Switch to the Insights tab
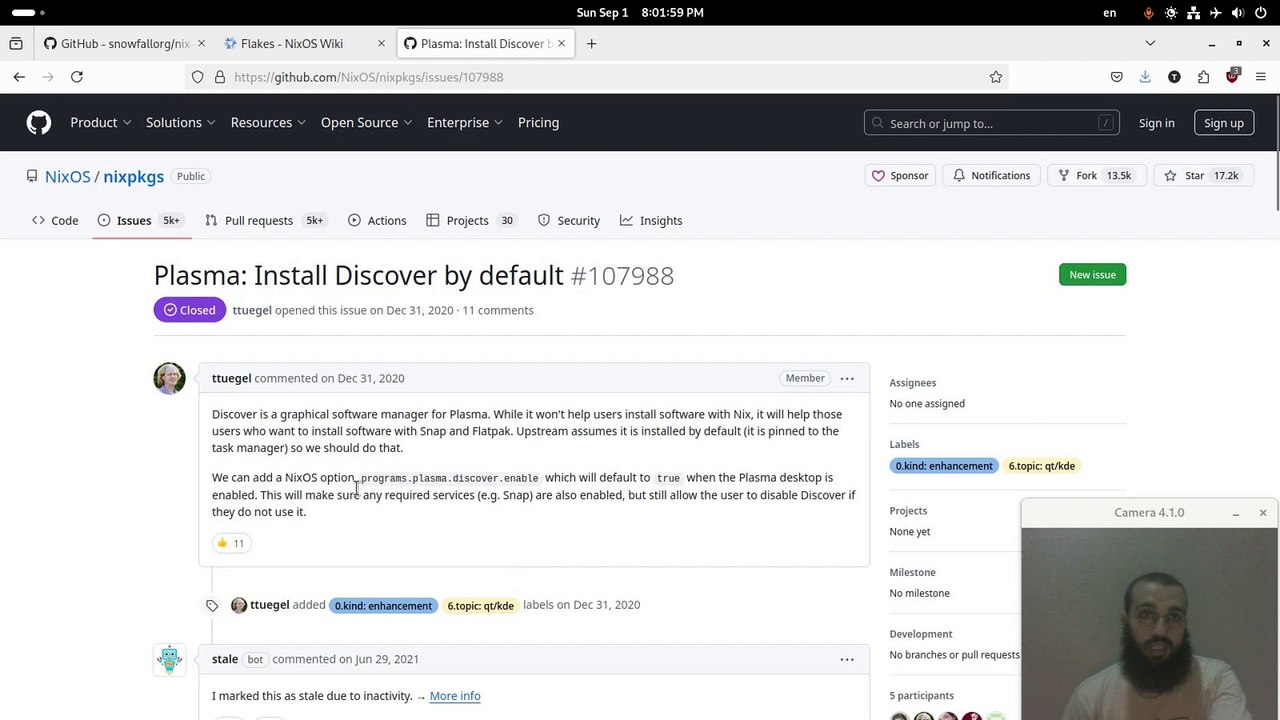 (651, 220)
